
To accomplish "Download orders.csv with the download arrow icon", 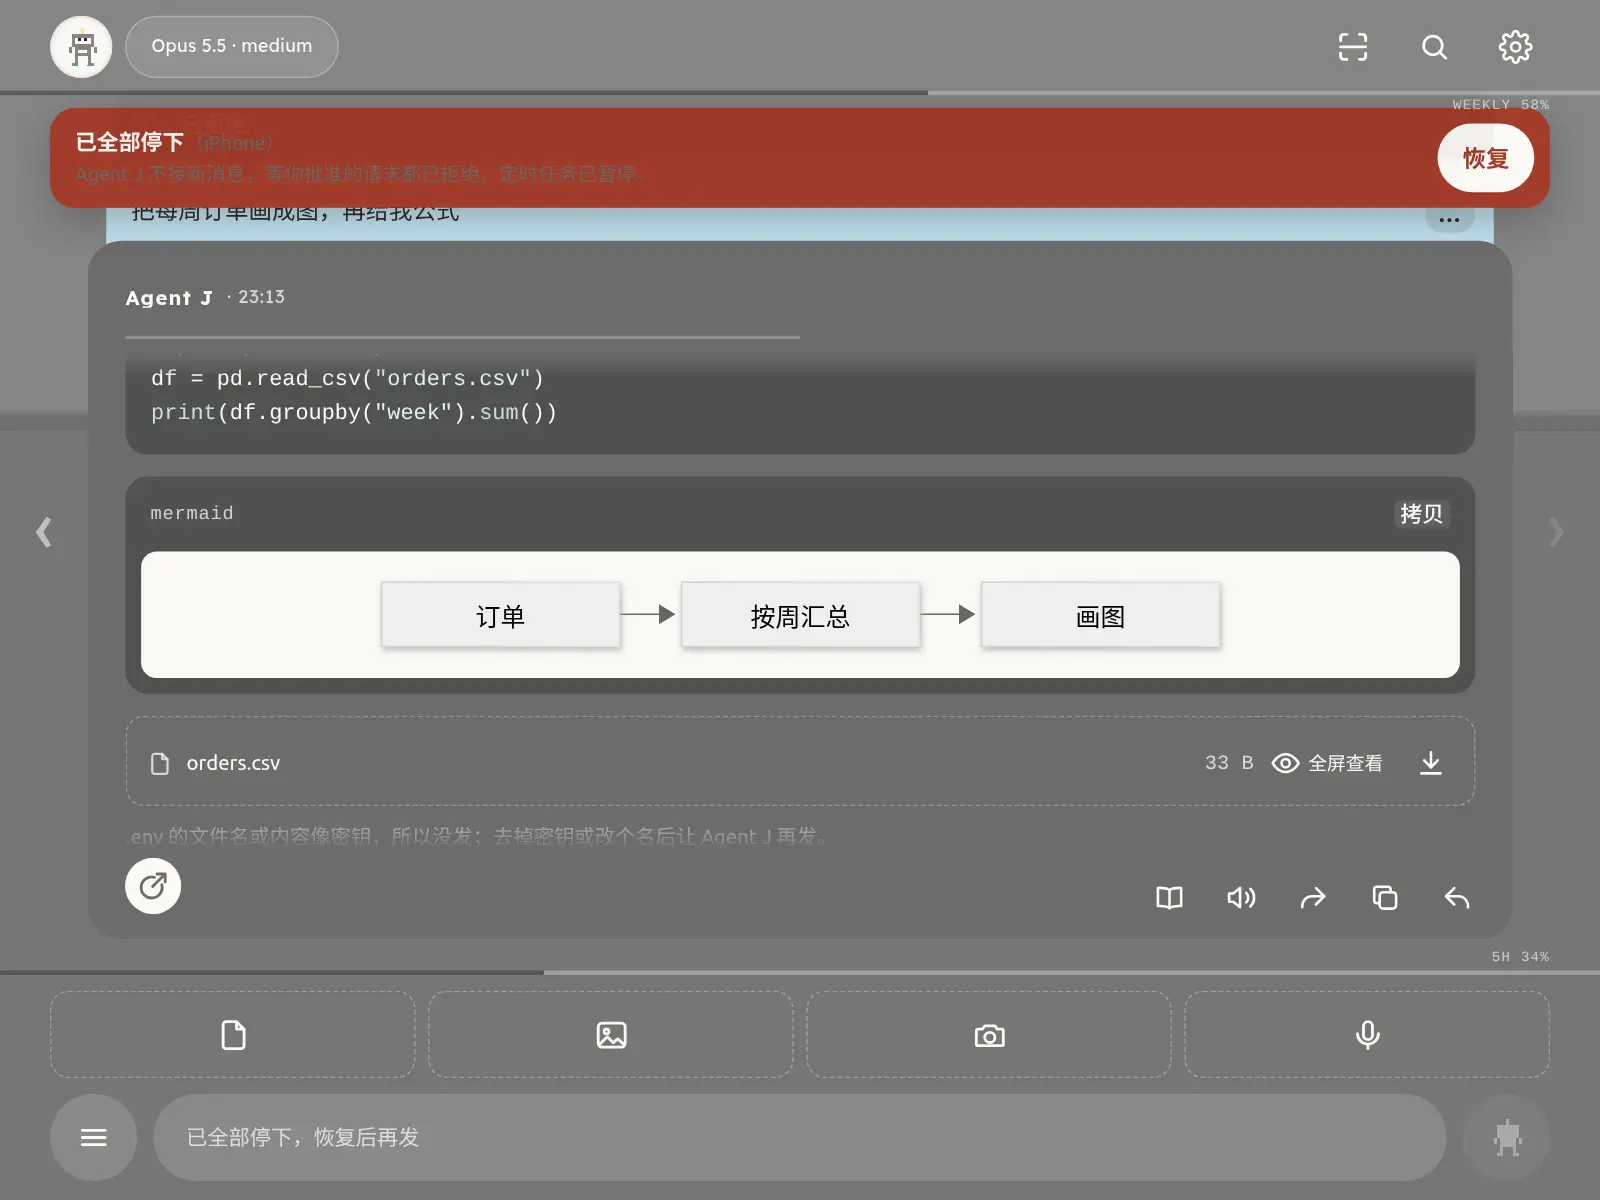I will (x=1431, y=763).
